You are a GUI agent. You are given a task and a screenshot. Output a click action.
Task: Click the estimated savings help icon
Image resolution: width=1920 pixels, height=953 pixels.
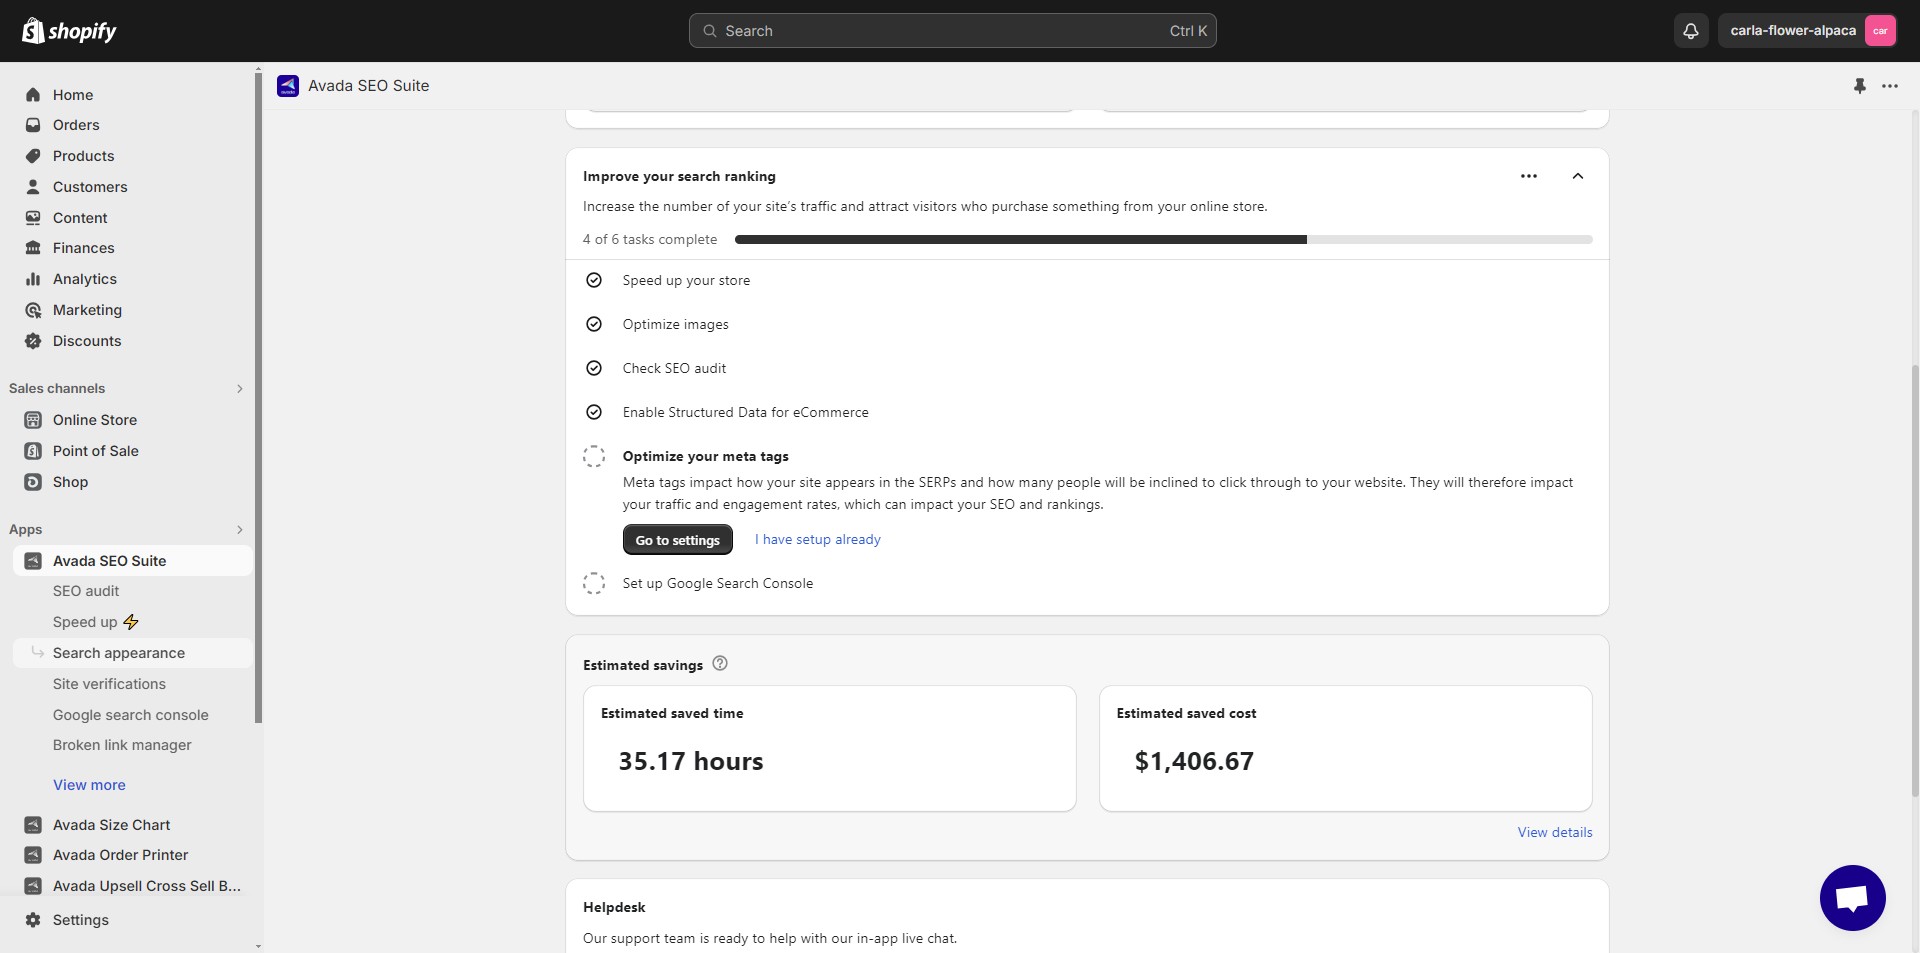click(720, 664)
